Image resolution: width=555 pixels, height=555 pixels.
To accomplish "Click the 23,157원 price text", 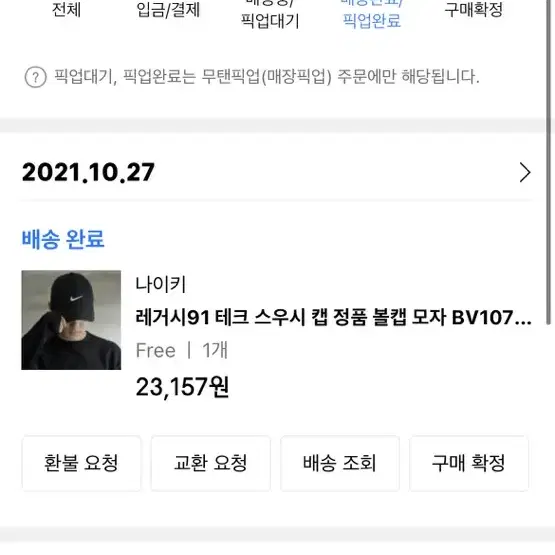I will (x=182, y=387).
